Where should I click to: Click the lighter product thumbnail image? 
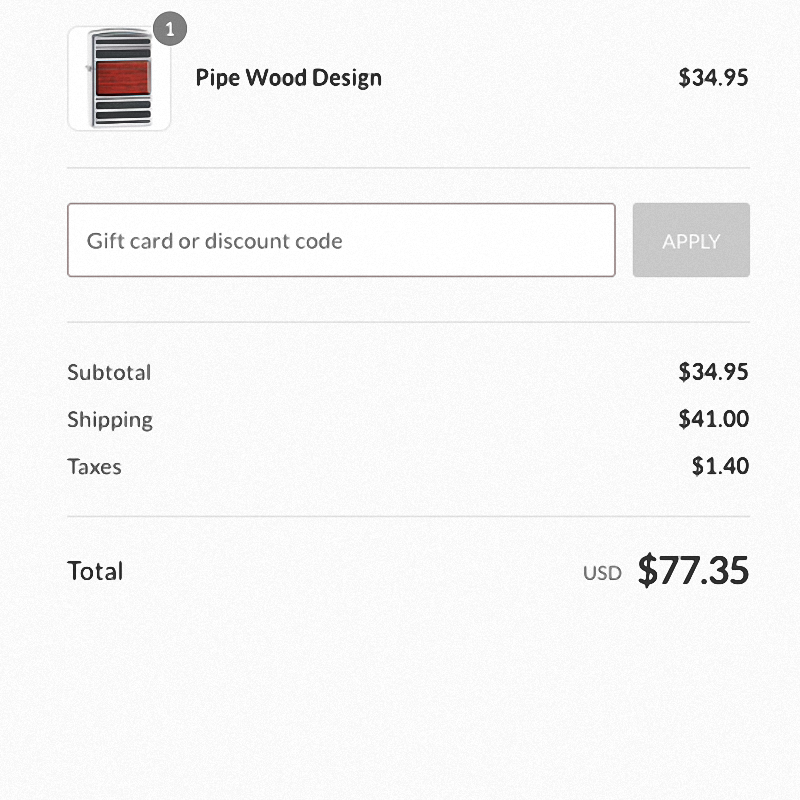[x=119, y=78]
